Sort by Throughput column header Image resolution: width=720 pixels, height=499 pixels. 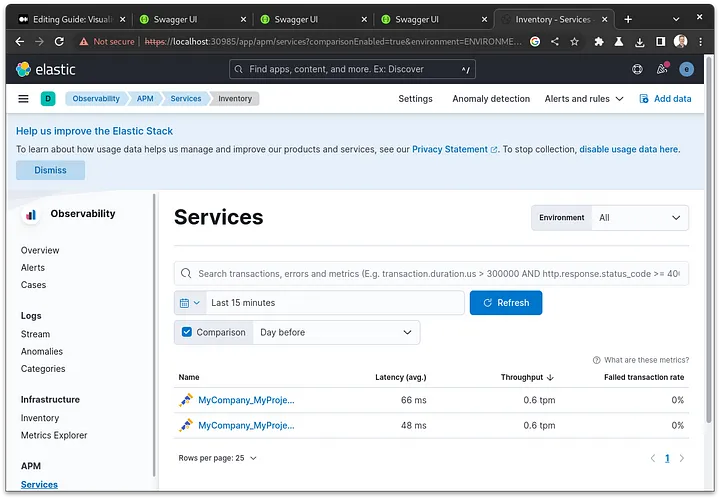[527, 377]
